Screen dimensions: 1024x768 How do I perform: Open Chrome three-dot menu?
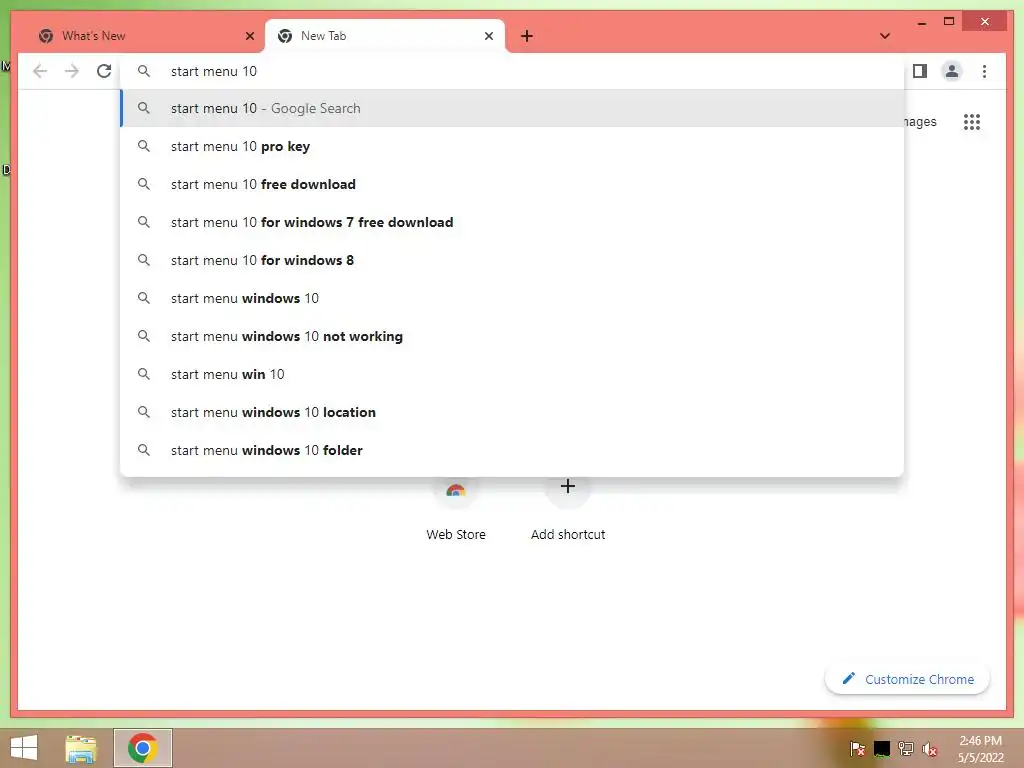[x=984, y=71]
